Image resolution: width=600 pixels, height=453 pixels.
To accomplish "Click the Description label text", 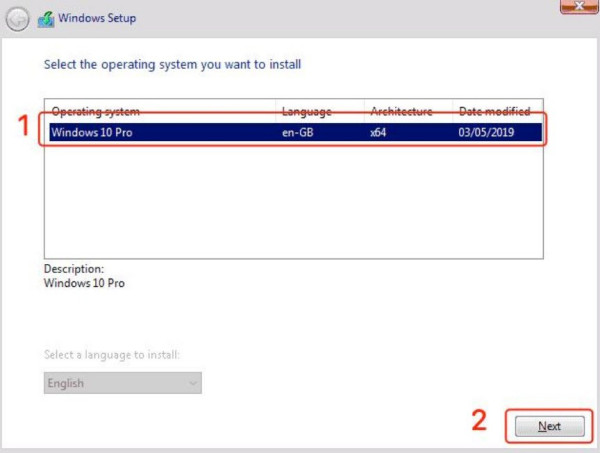I will [74, 269].
